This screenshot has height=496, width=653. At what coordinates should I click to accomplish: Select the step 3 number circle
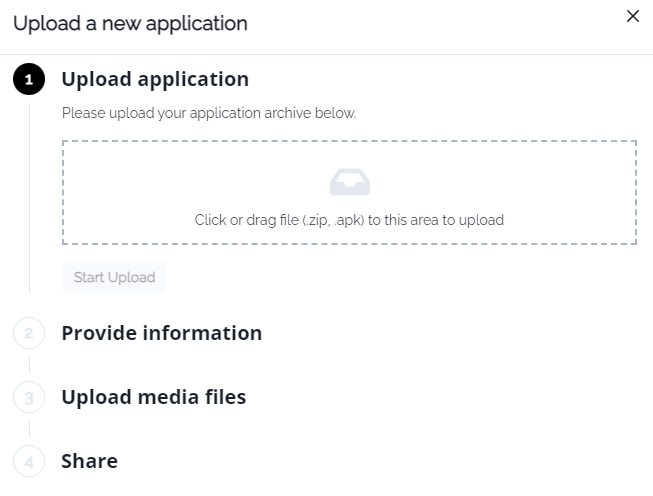[29, 398]
